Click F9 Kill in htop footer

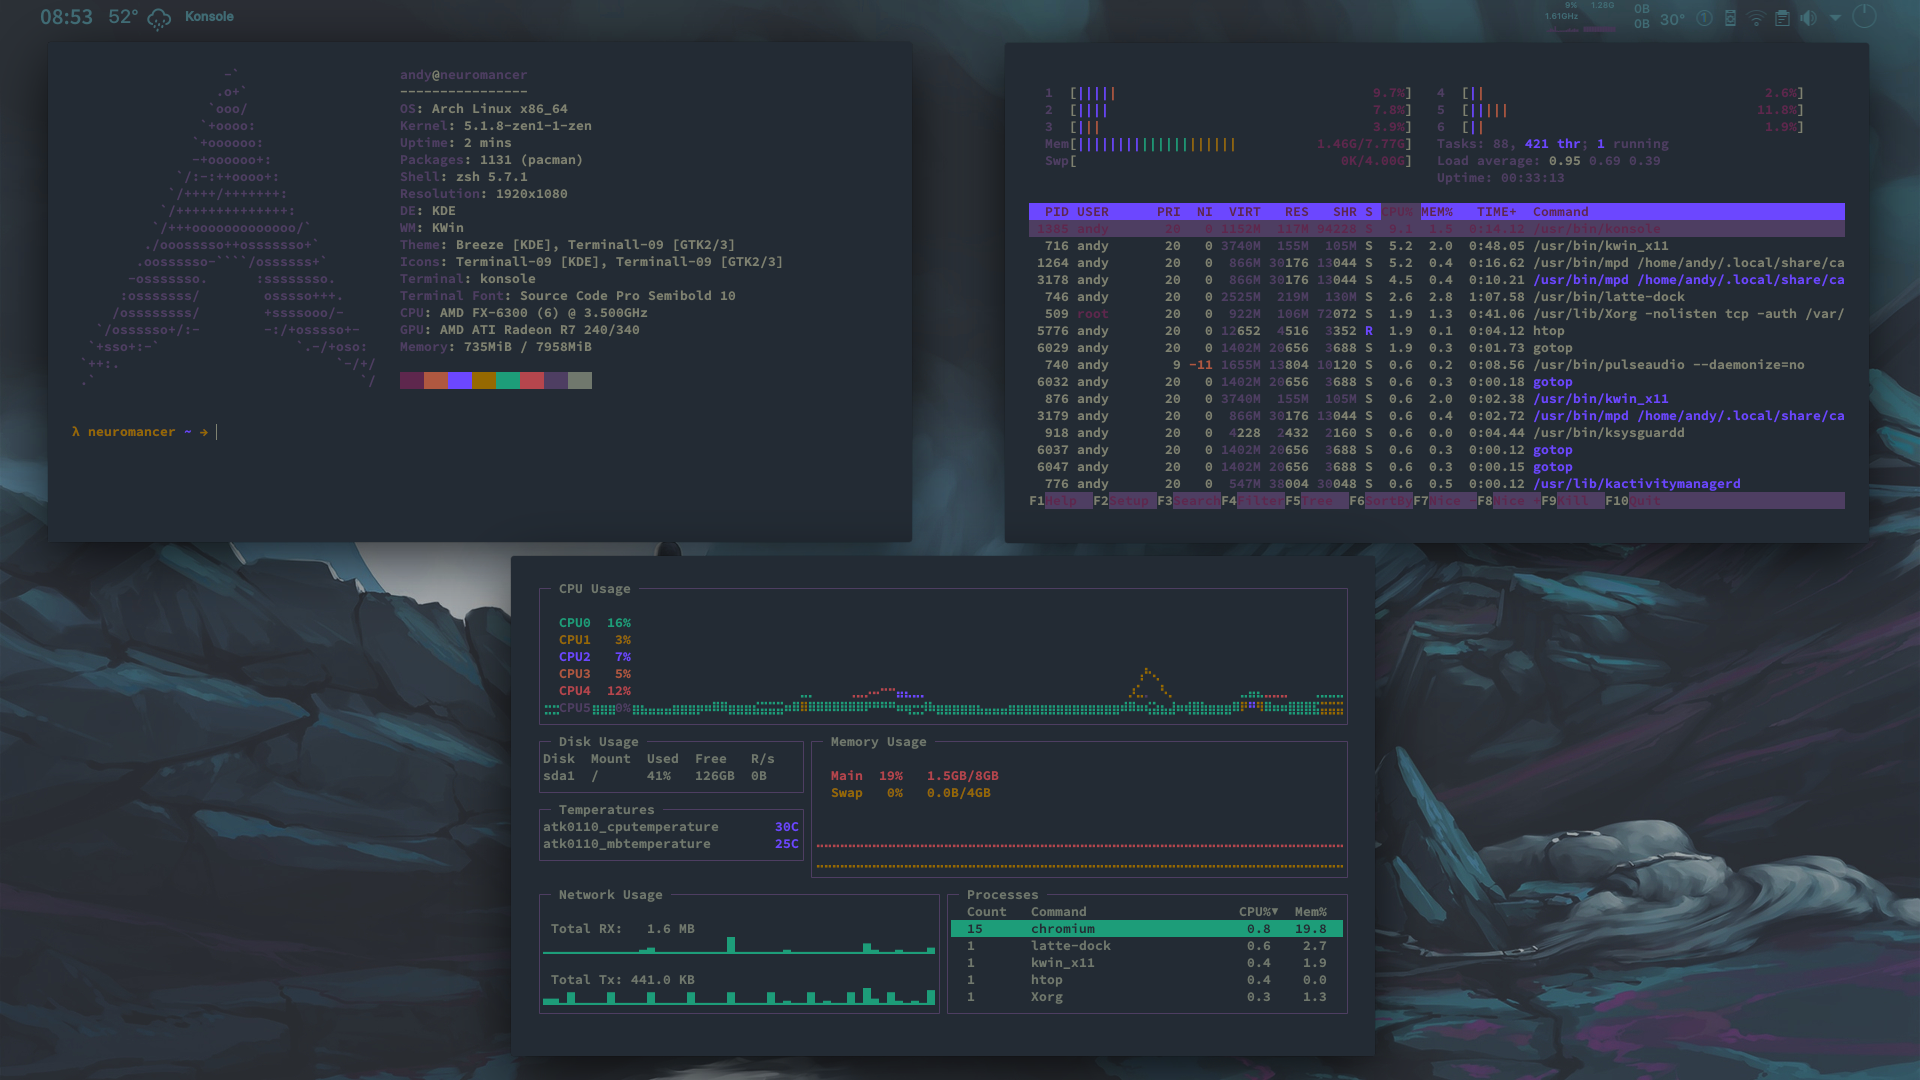click(1572, 501)
